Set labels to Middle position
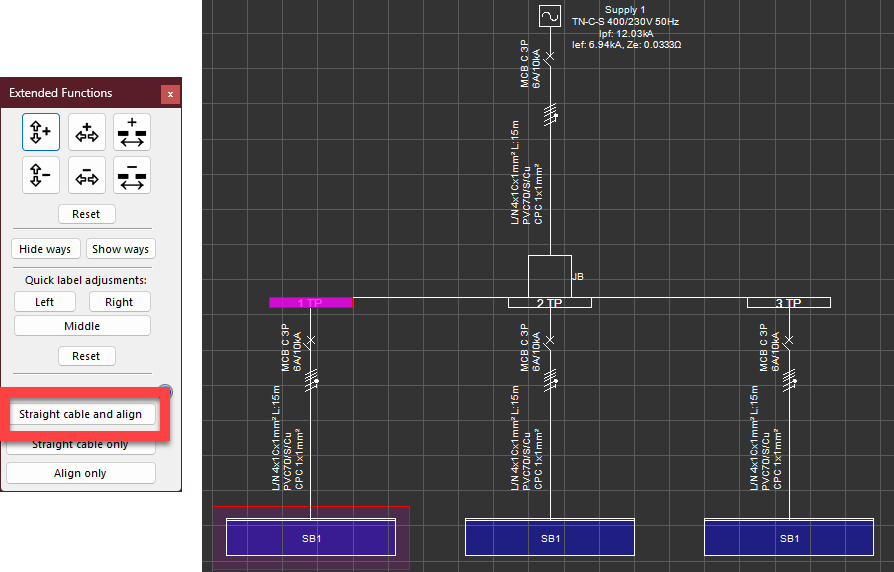This screenshot has width=894, height=572. tap(82, 326)
